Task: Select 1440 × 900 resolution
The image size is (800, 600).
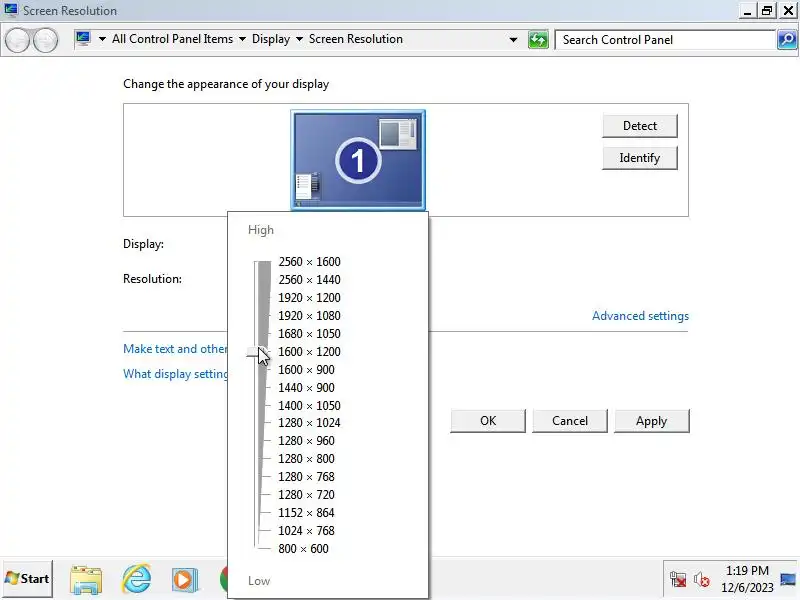Action: click(306, 388)
